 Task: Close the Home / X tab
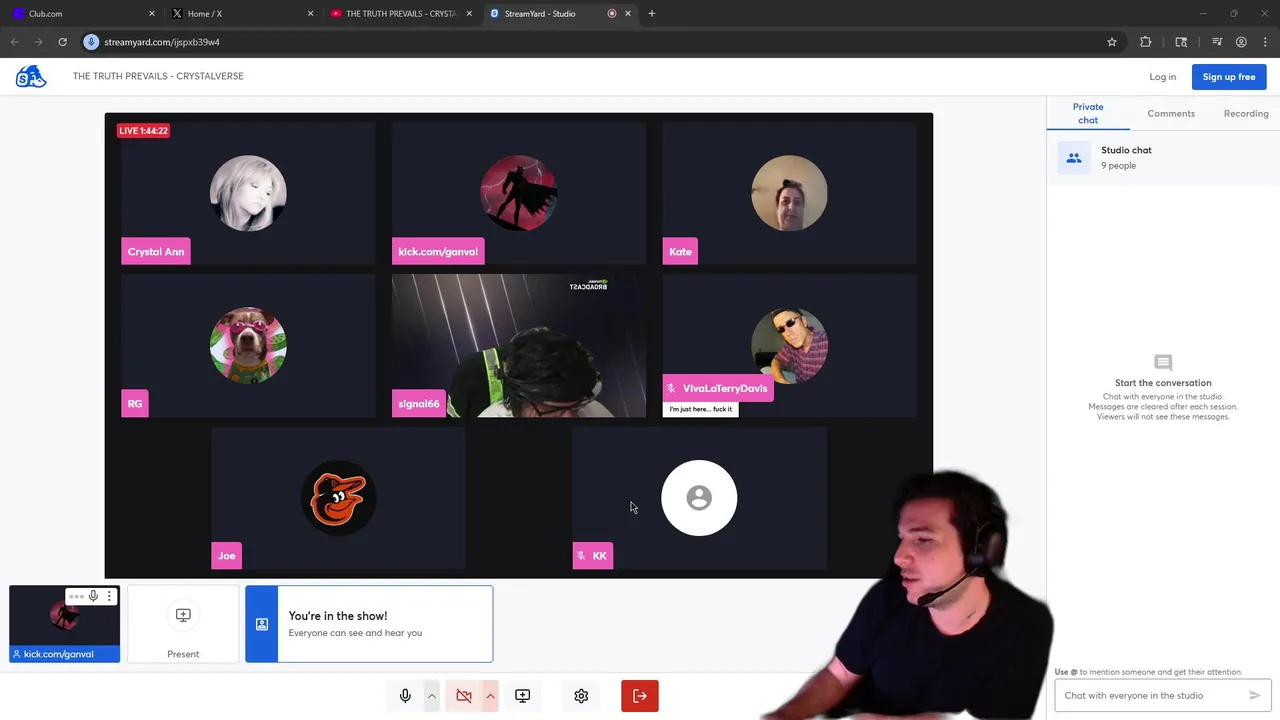coord(310,14)
